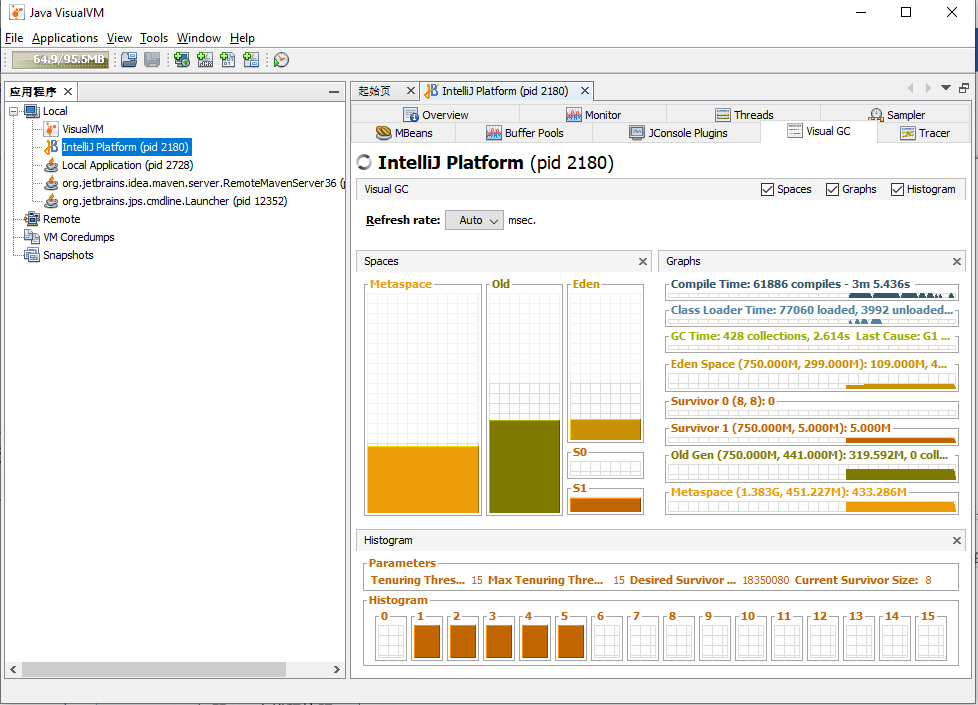Click the Add JMX Connection toolbar icon
Image resolution: width=978 pixels, height=705 pixels.
(x=205, y=60)
